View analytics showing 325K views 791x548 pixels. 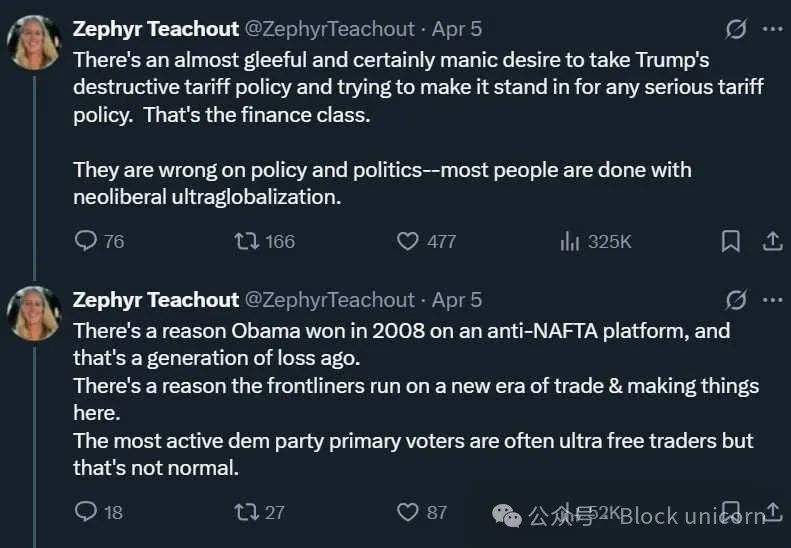tap(570, 241)
